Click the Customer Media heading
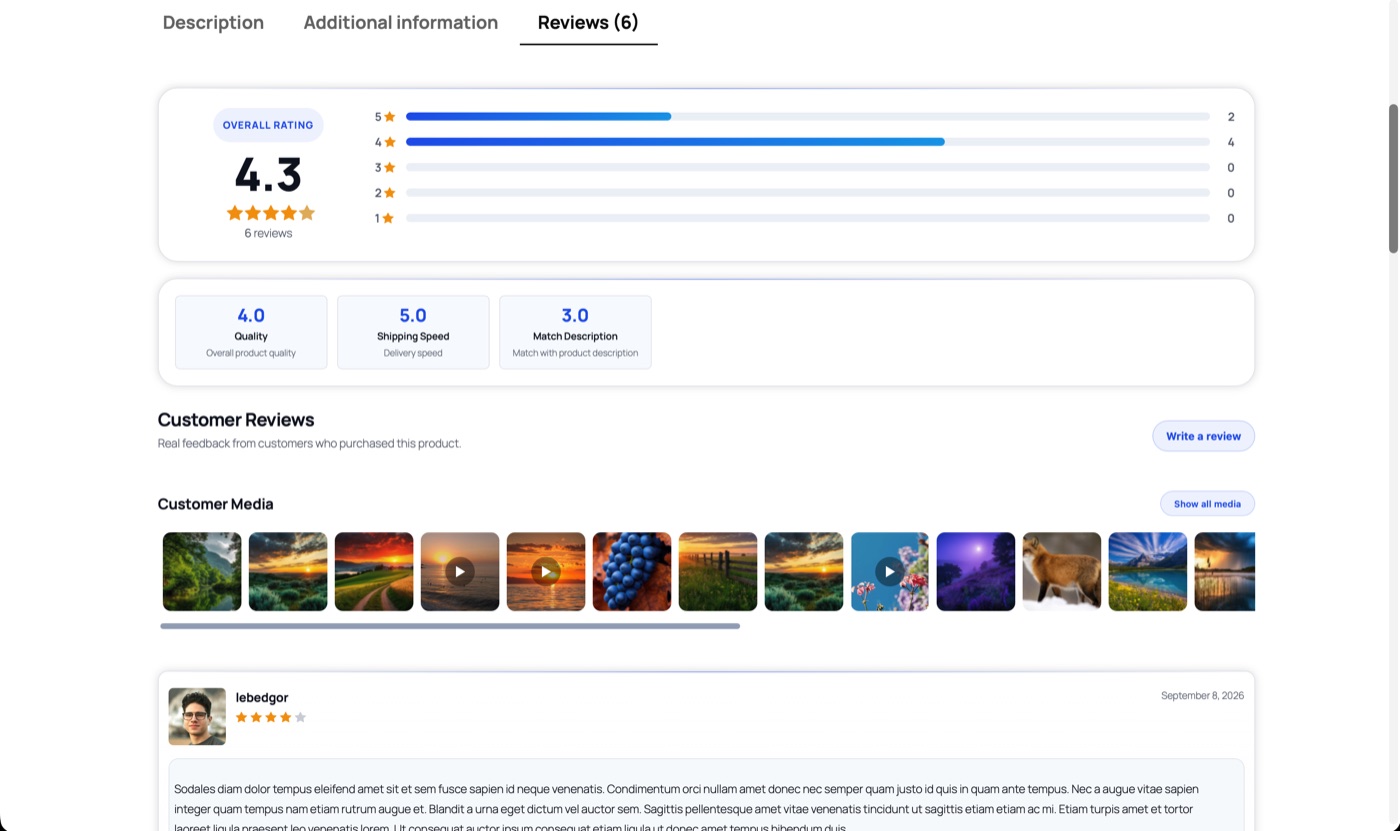1400x831 pixels. point(215,504)
